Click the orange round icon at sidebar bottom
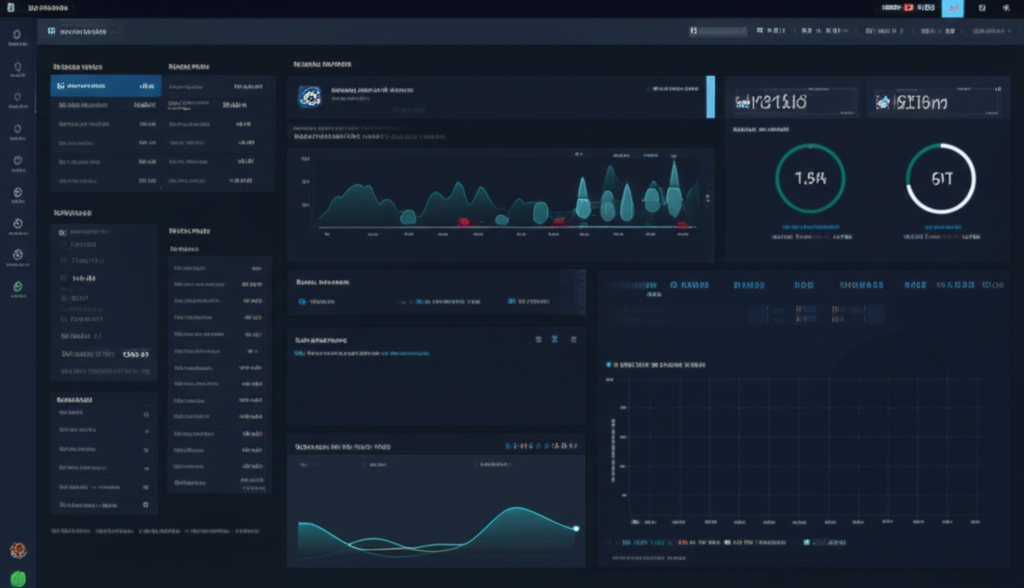The height and width of the screenshot is (588, 1024). tap(17, 549)
